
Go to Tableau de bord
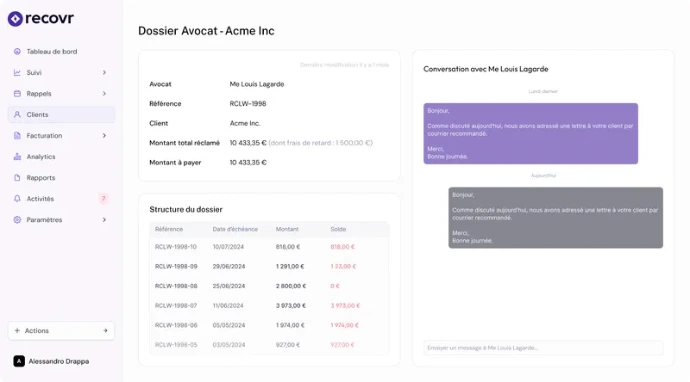[61, 51]
